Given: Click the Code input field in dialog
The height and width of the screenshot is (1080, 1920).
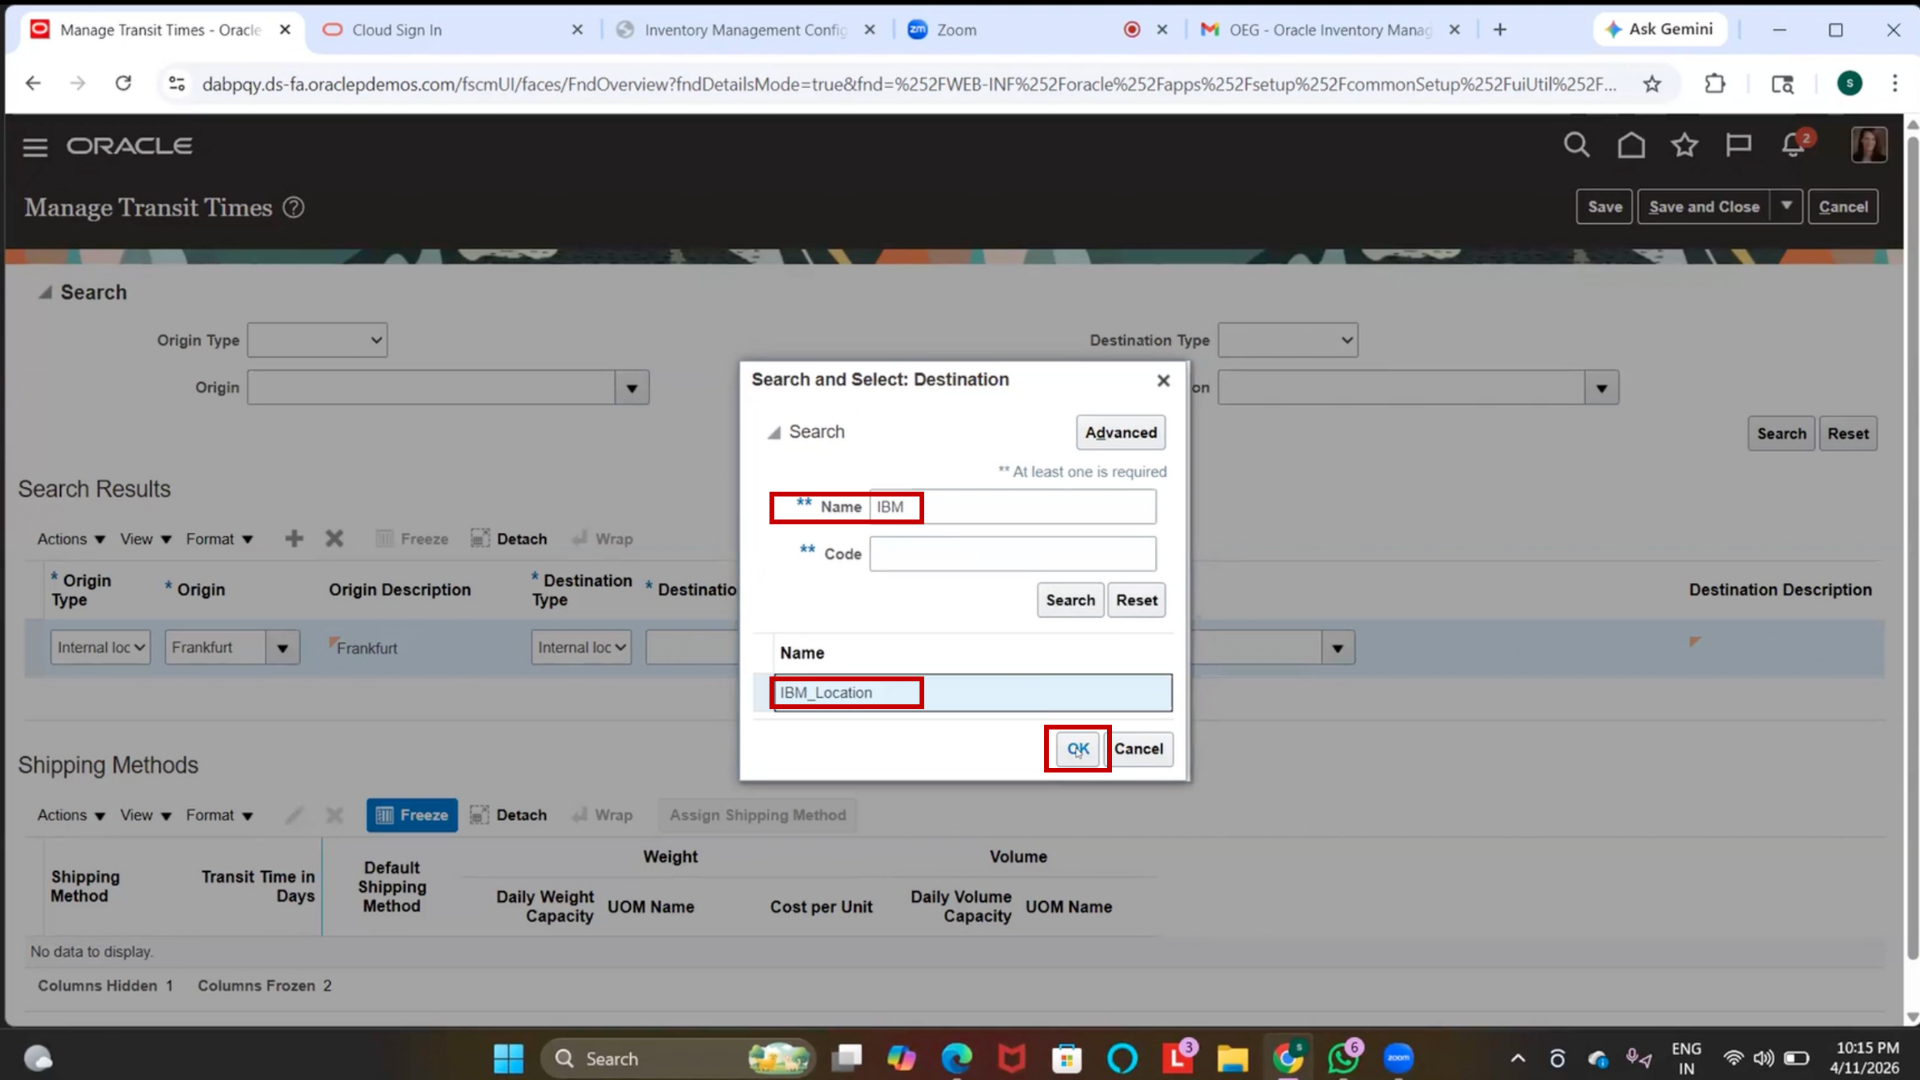Looking at the screenshot, I should coord(1013,554).
